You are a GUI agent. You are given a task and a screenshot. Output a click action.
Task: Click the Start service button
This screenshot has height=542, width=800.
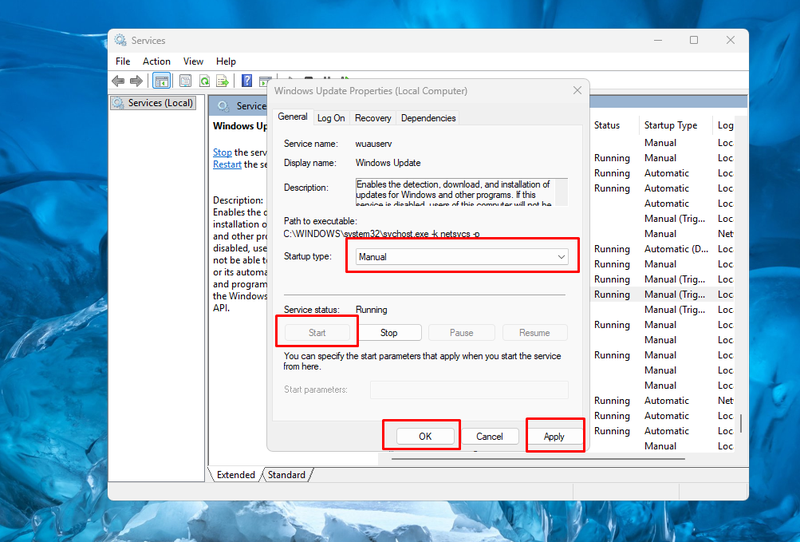pos(317,333)
